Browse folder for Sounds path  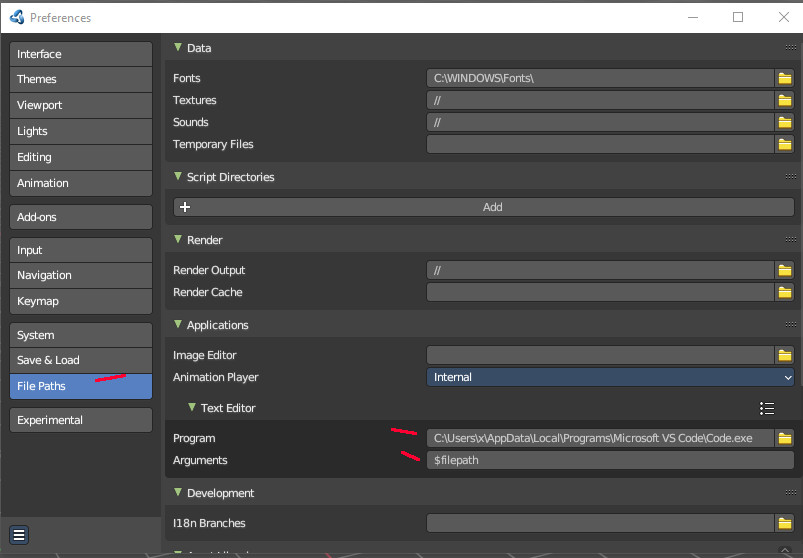pyautogui.click(x=785, y=122)
